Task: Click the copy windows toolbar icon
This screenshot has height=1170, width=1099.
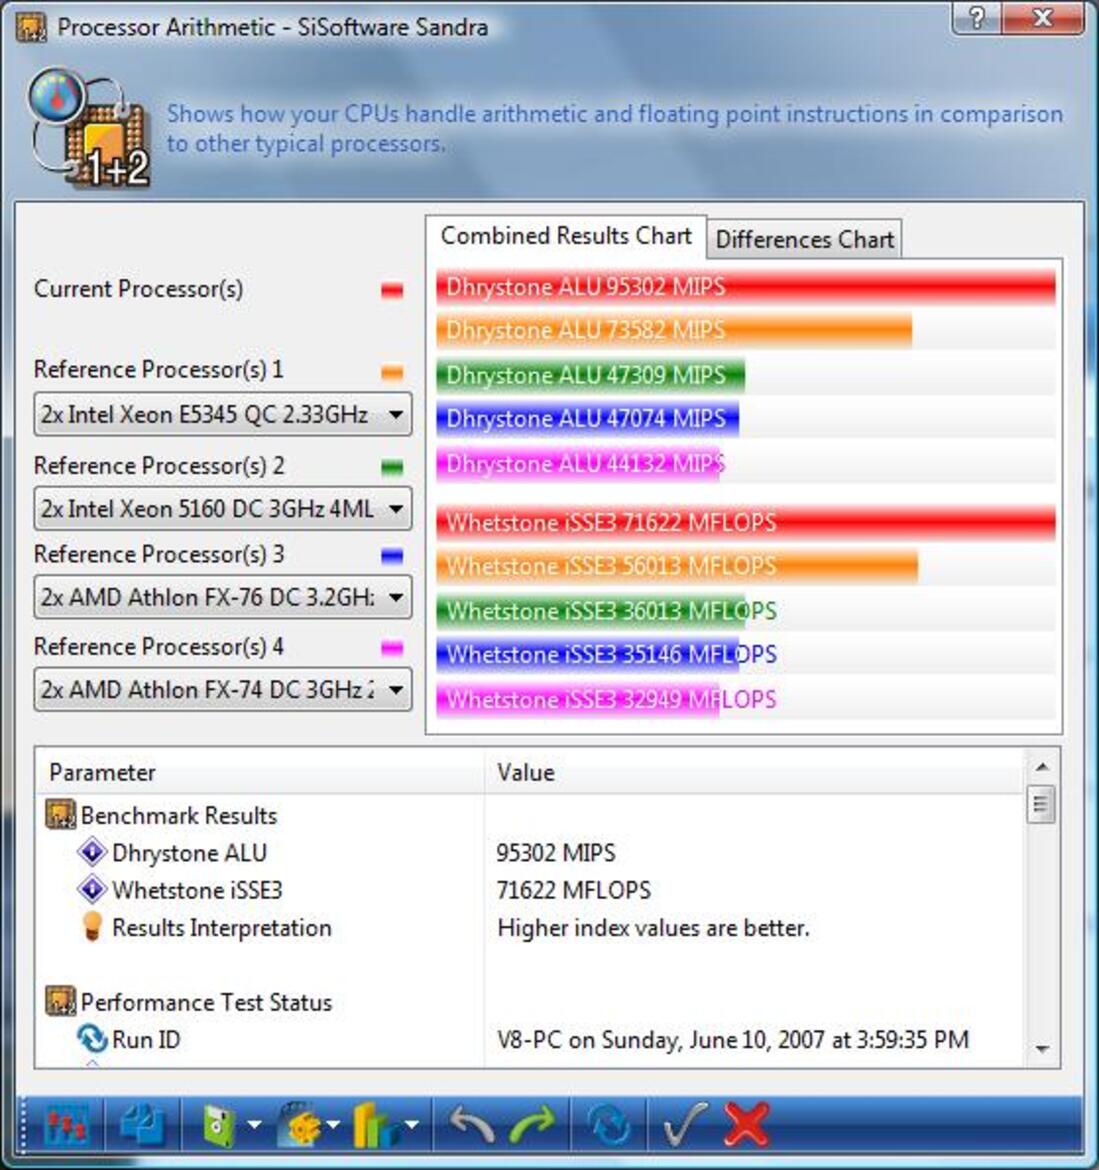Action: [143, 1124]
